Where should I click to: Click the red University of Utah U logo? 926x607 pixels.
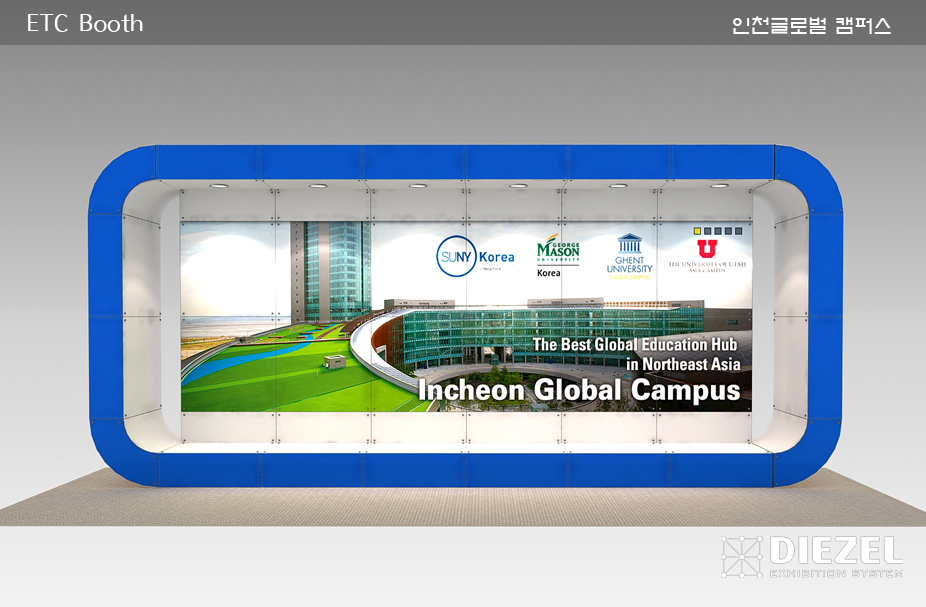point(707,248)
